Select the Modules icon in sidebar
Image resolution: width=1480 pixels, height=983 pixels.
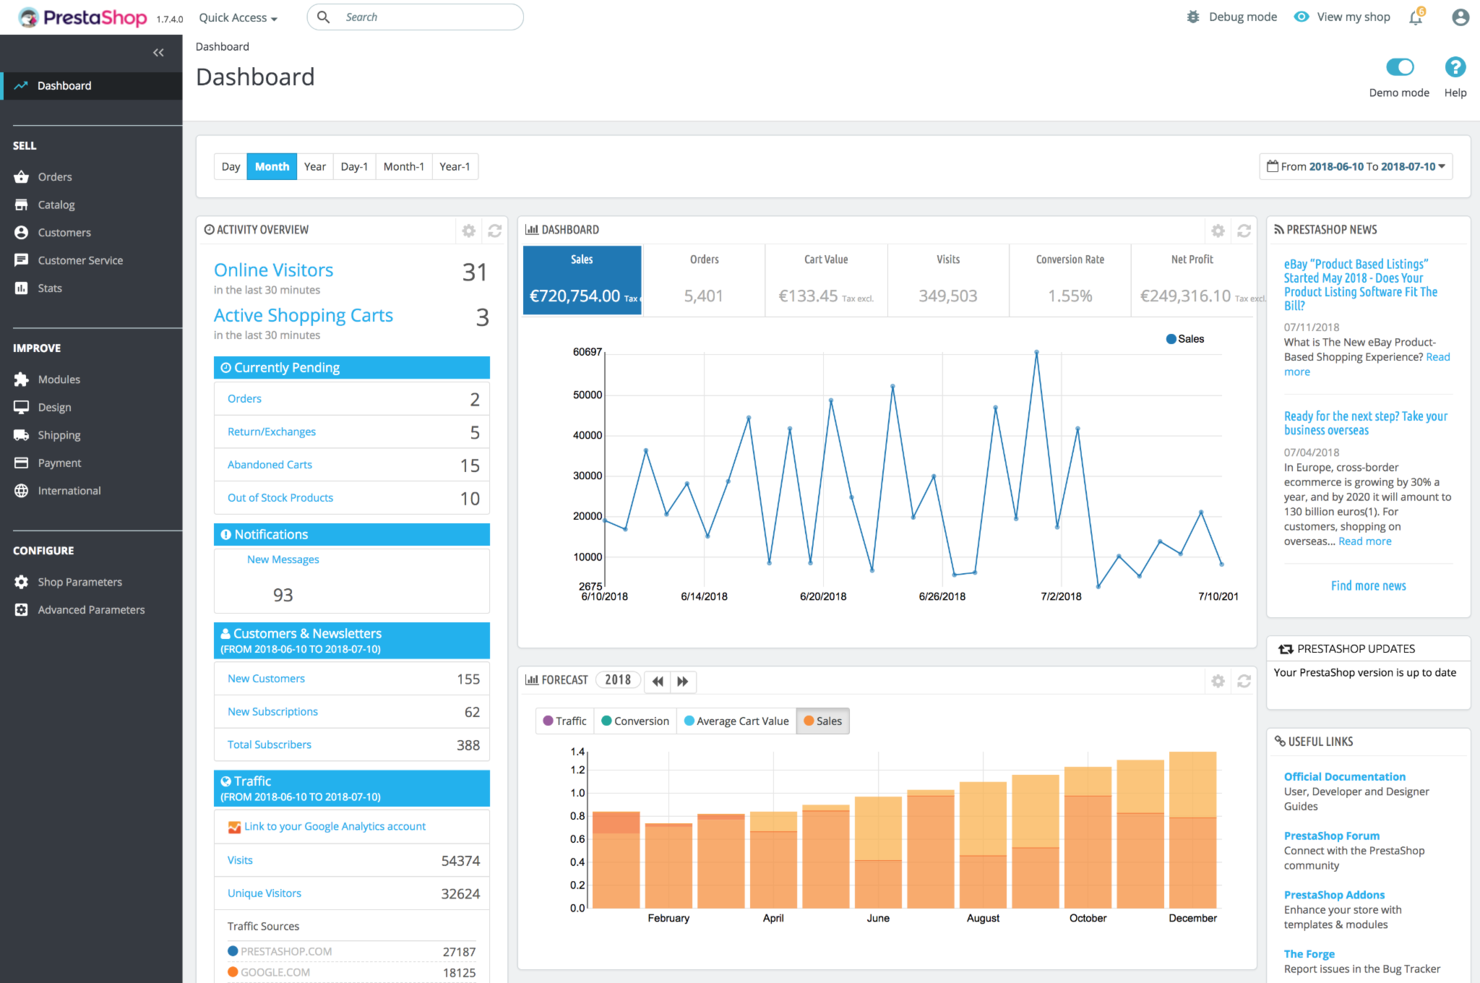click(22, 379)
